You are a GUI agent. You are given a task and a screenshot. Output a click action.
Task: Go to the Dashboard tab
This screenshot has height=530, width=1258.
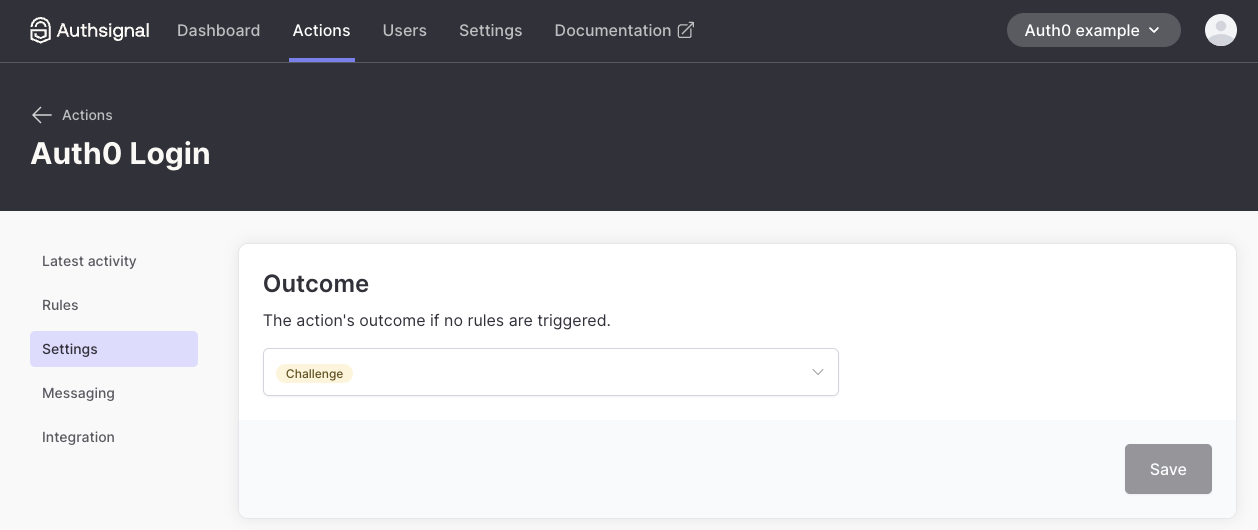pyautogui.click(x=218, y=30)
